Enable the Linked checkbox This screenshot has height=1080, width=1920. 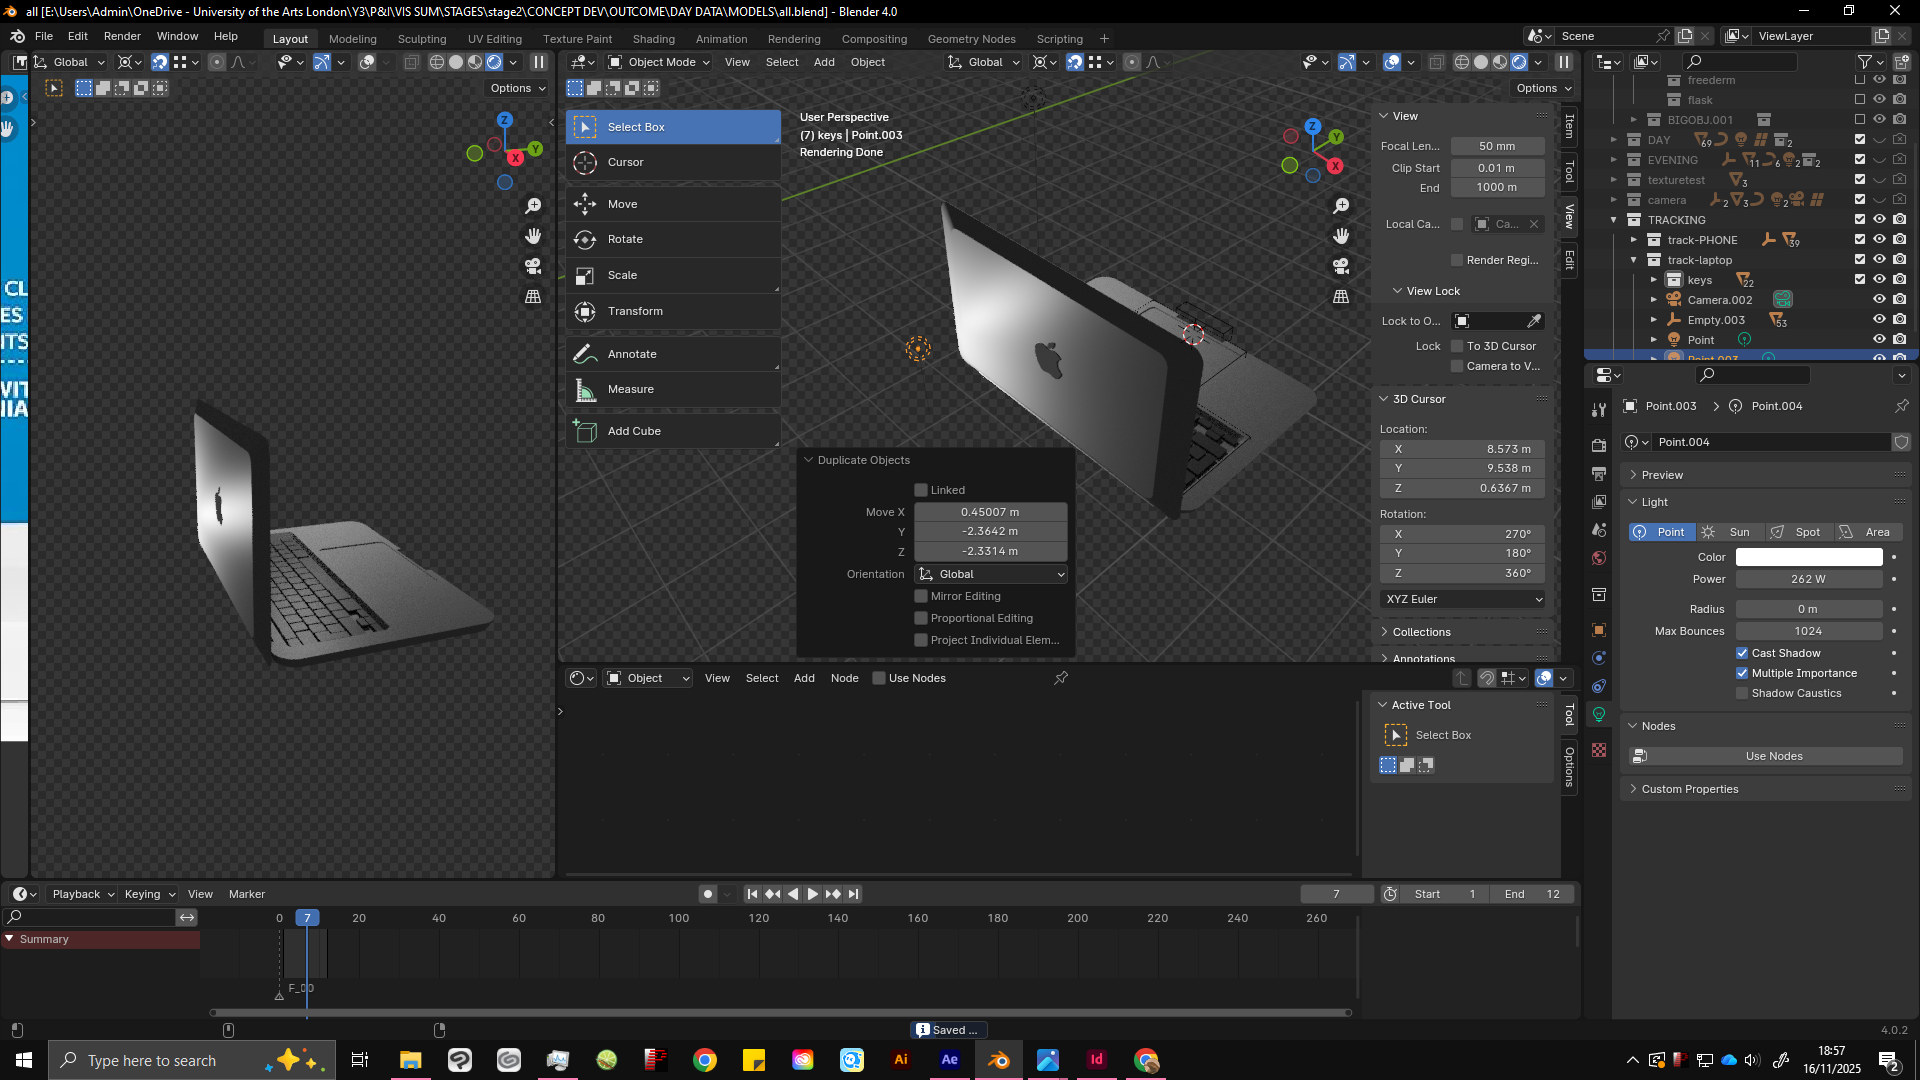pos(921,490)
